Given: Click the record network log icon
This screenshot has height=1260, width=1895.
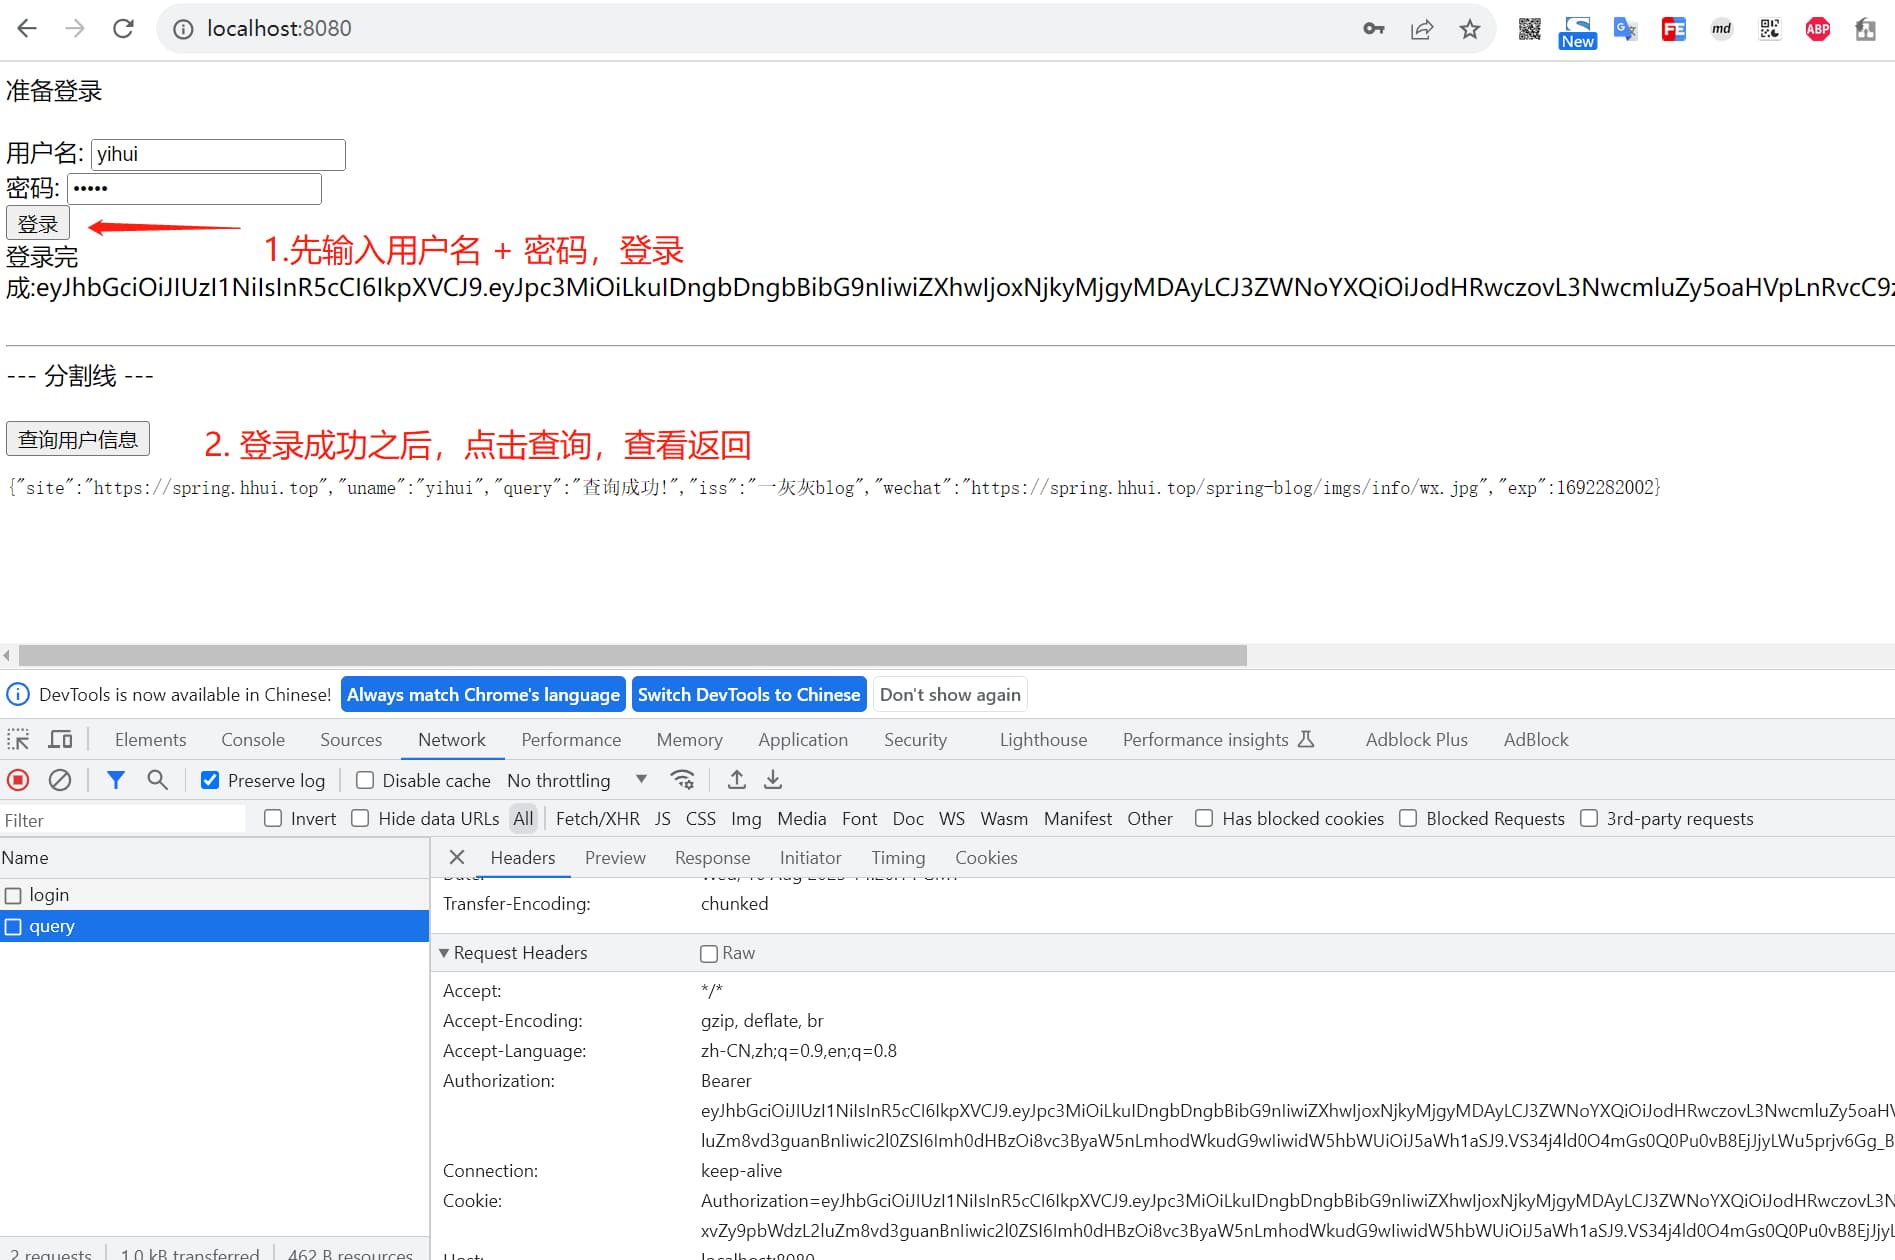Looking at the screenshot, I should (18, 780).
